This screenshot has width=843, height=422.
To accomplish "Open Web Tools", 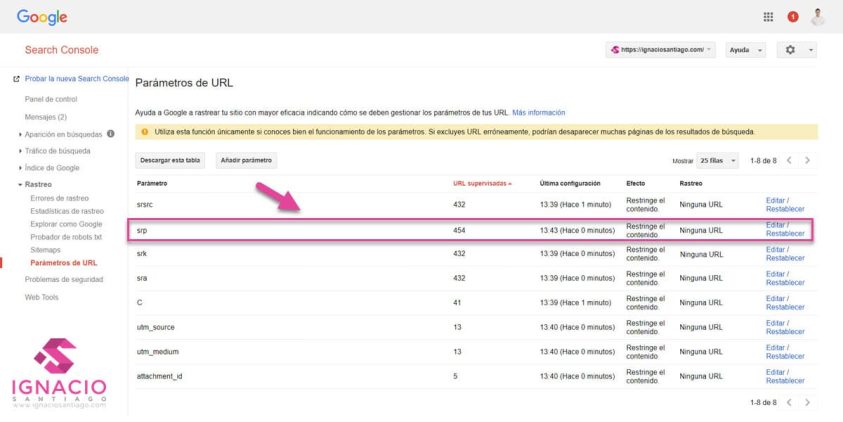I will [x=41, y=297].
